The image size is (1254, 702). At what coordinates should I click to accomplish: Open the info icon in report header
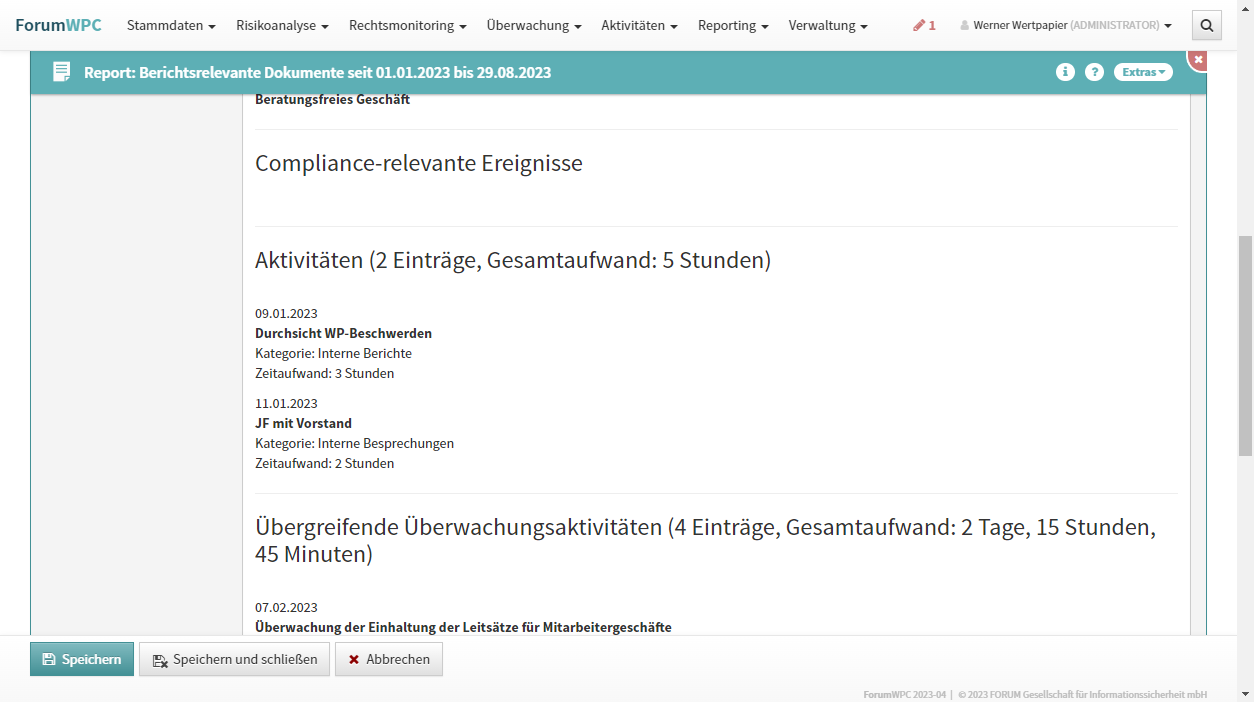pyautogui.click(x=1065, y=72)
